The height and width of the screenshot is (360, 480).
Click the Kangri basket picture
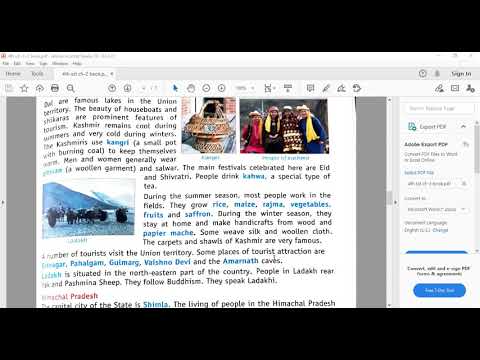point(209,125)
